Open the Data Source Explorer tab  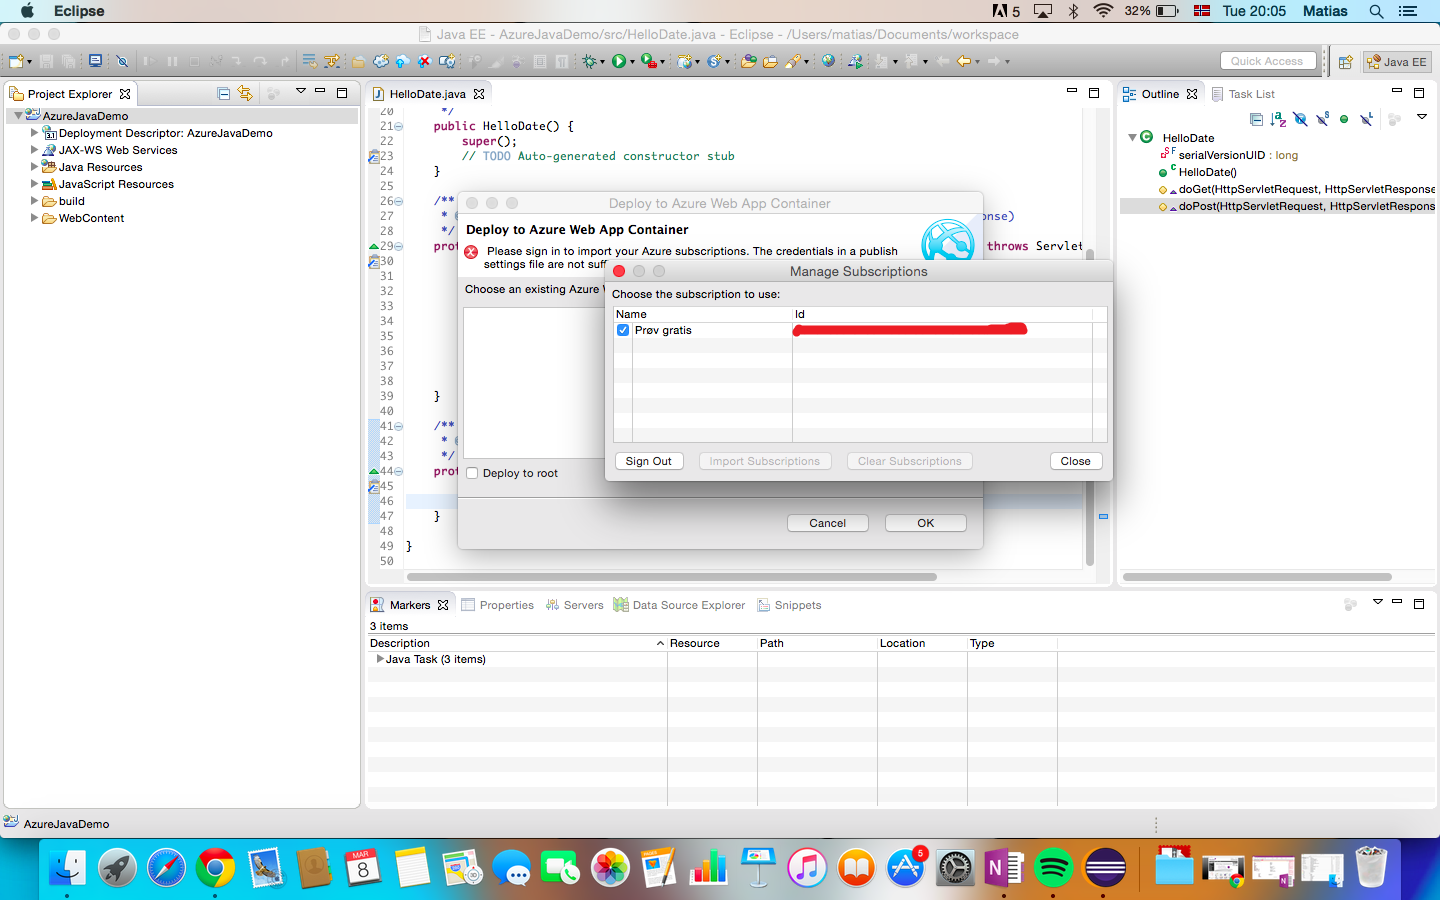pos(679,605)
